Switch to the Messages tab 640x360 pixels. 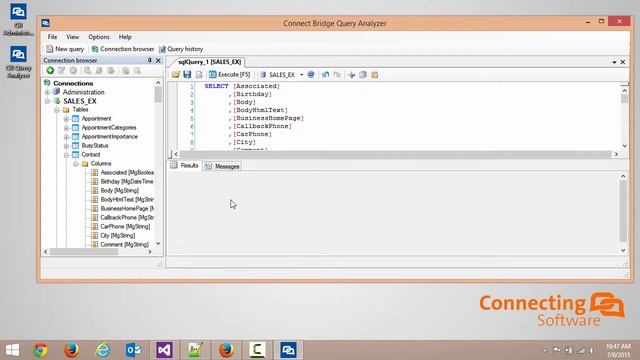[223, 166]
